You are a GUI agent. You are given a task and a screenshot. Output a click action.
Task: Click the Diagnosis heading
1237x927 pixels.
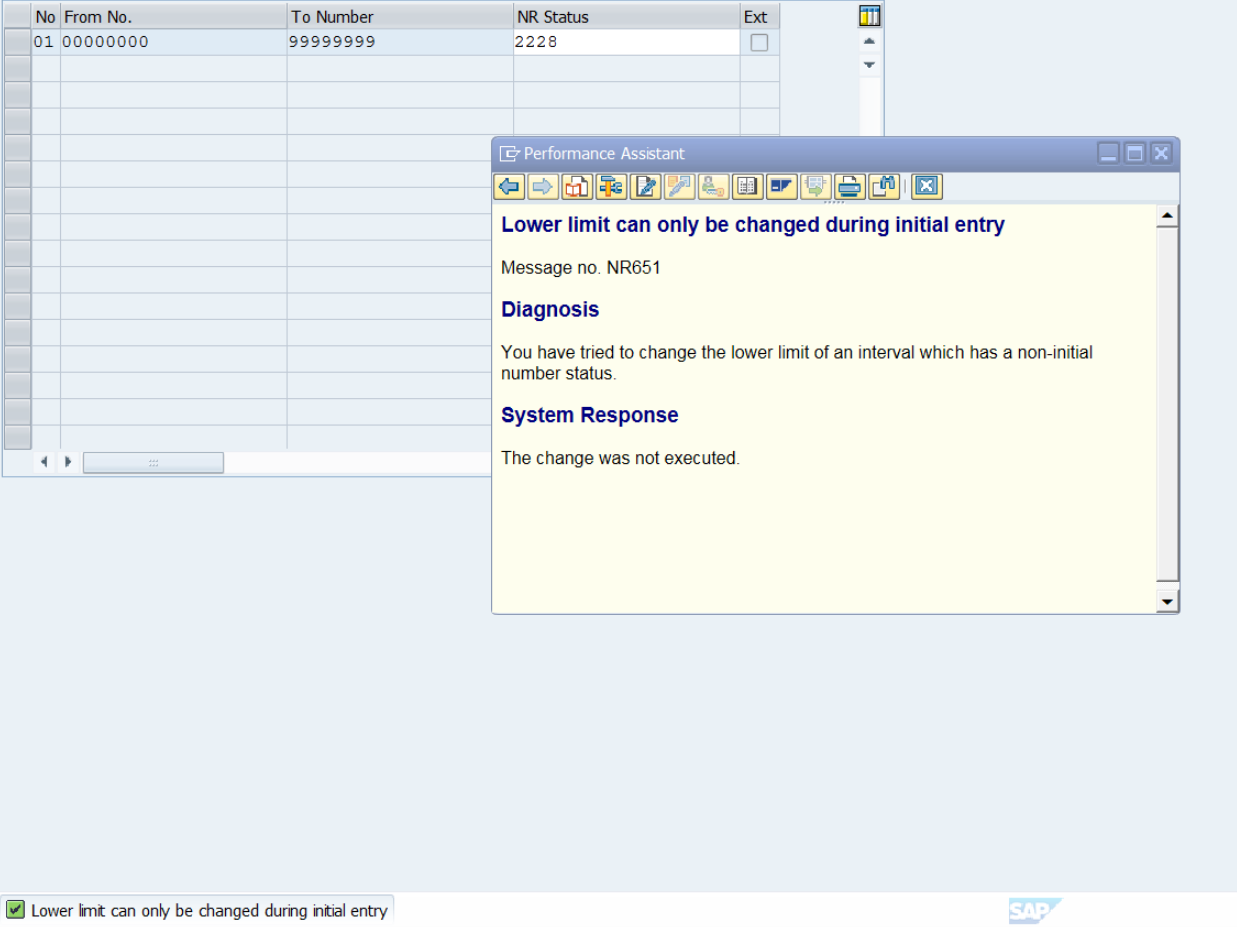(x=550, y=310)
